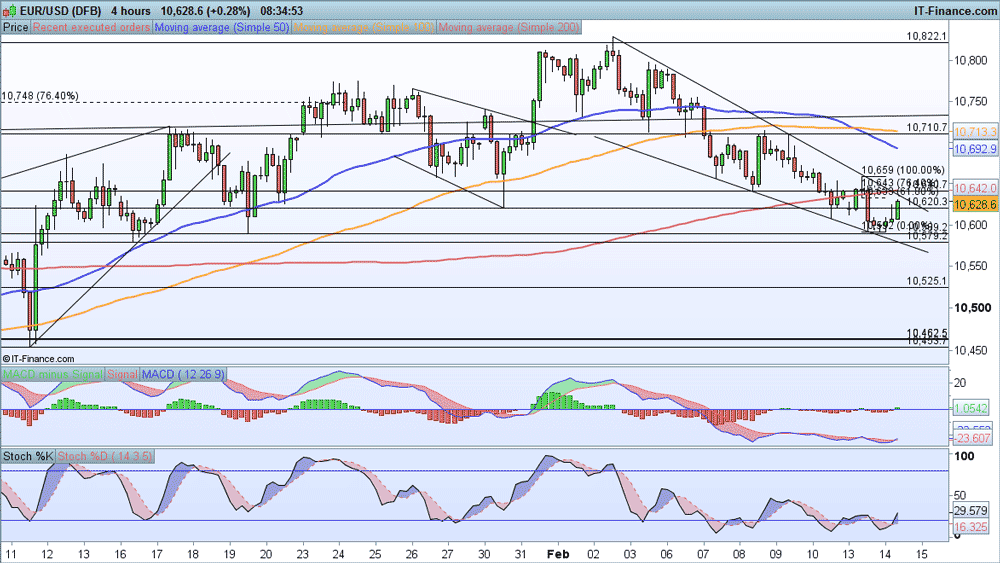Click the date 11 on time axis
The height and width of the screenshot is (563, 1000).
click(x=10, y=554)
